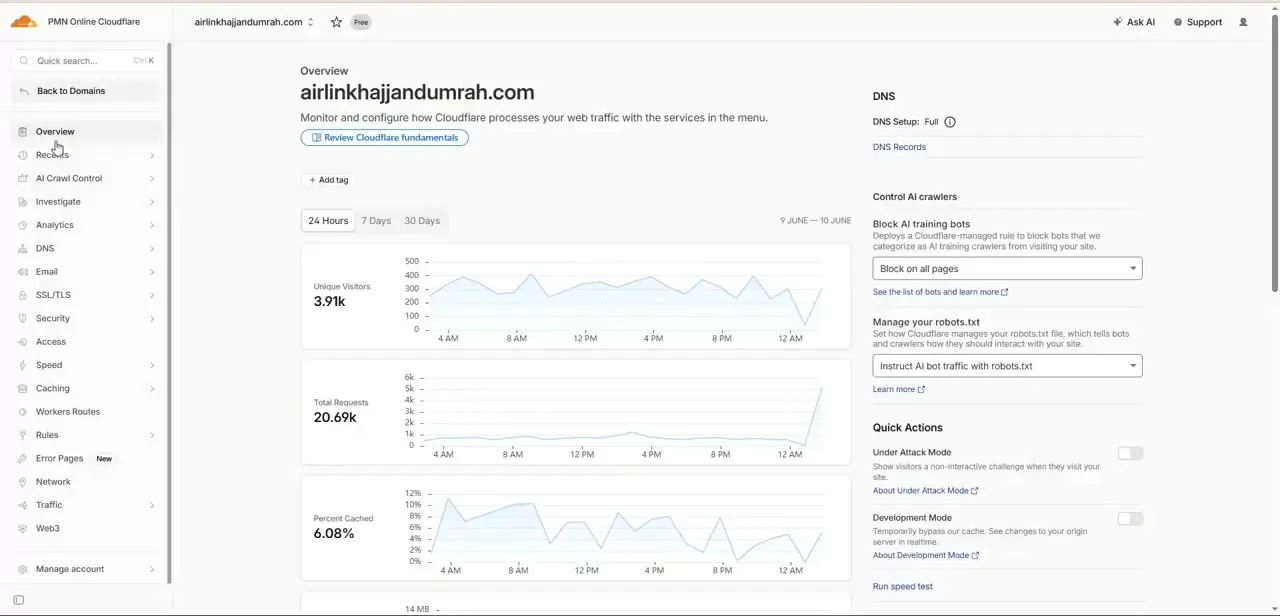Expand the AI Crawl Control chevron
The height and width of the screenshot is (616, 1280).
(x=152, y=179)
